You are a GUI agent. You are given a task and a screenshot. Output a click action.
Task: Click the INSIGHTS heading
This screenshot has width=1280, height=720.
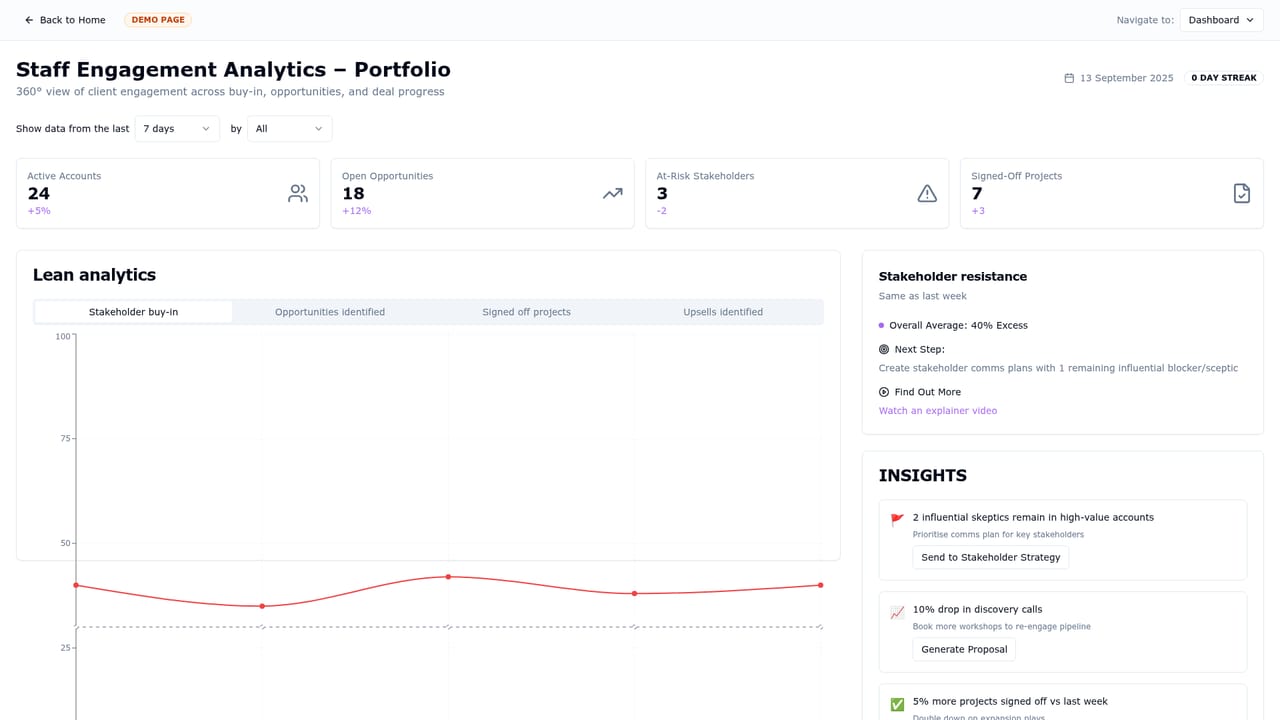922,476
